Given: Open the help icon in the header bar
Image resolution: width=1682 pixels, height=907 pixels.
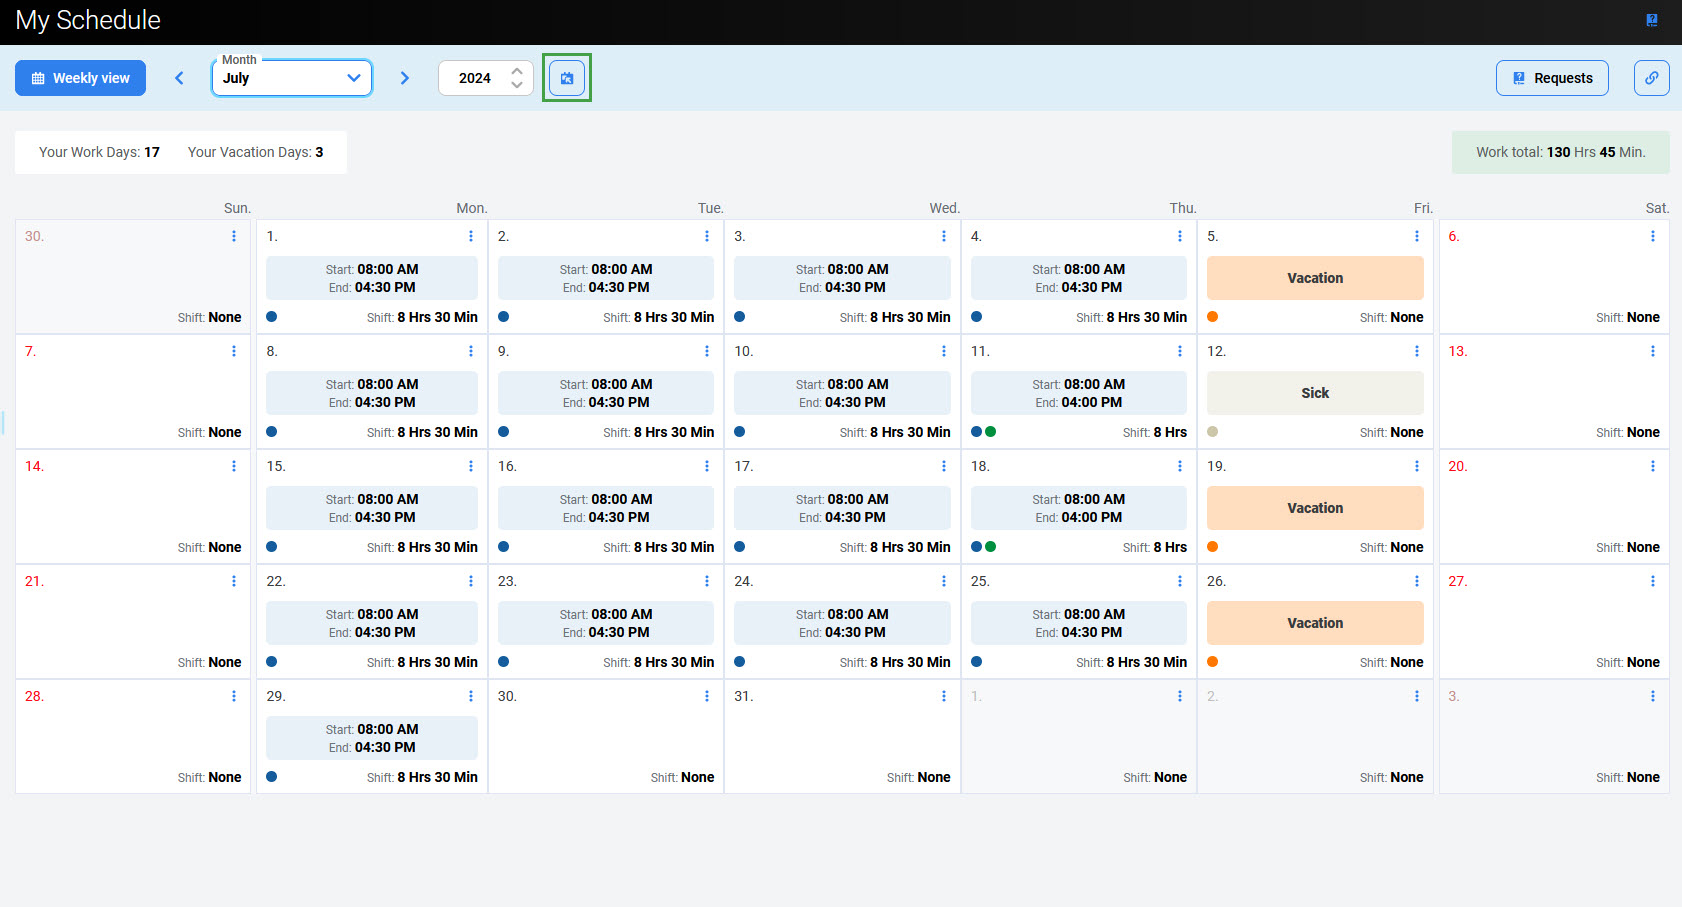Looking at the screenshot, I should point(1651,20).
